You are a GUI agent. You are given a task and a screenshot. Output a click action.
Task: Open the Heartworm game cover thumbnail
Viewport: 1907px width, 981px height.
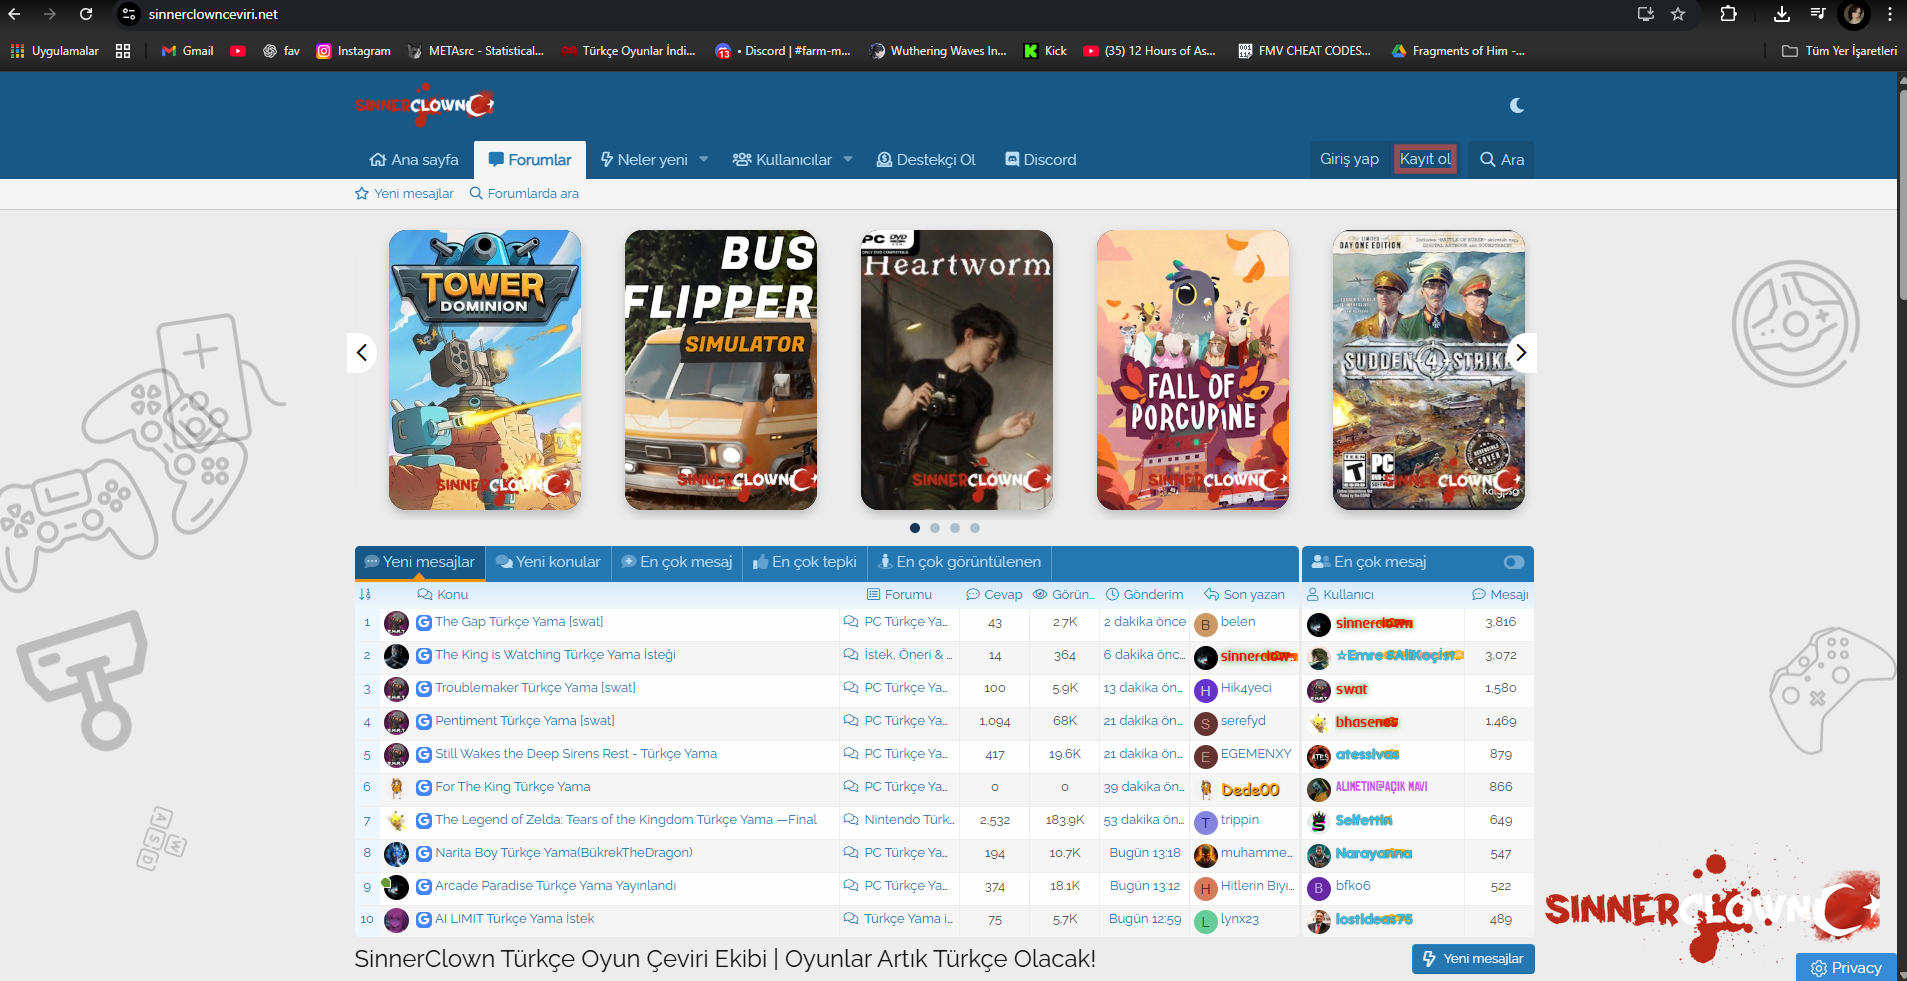point(956,370)
